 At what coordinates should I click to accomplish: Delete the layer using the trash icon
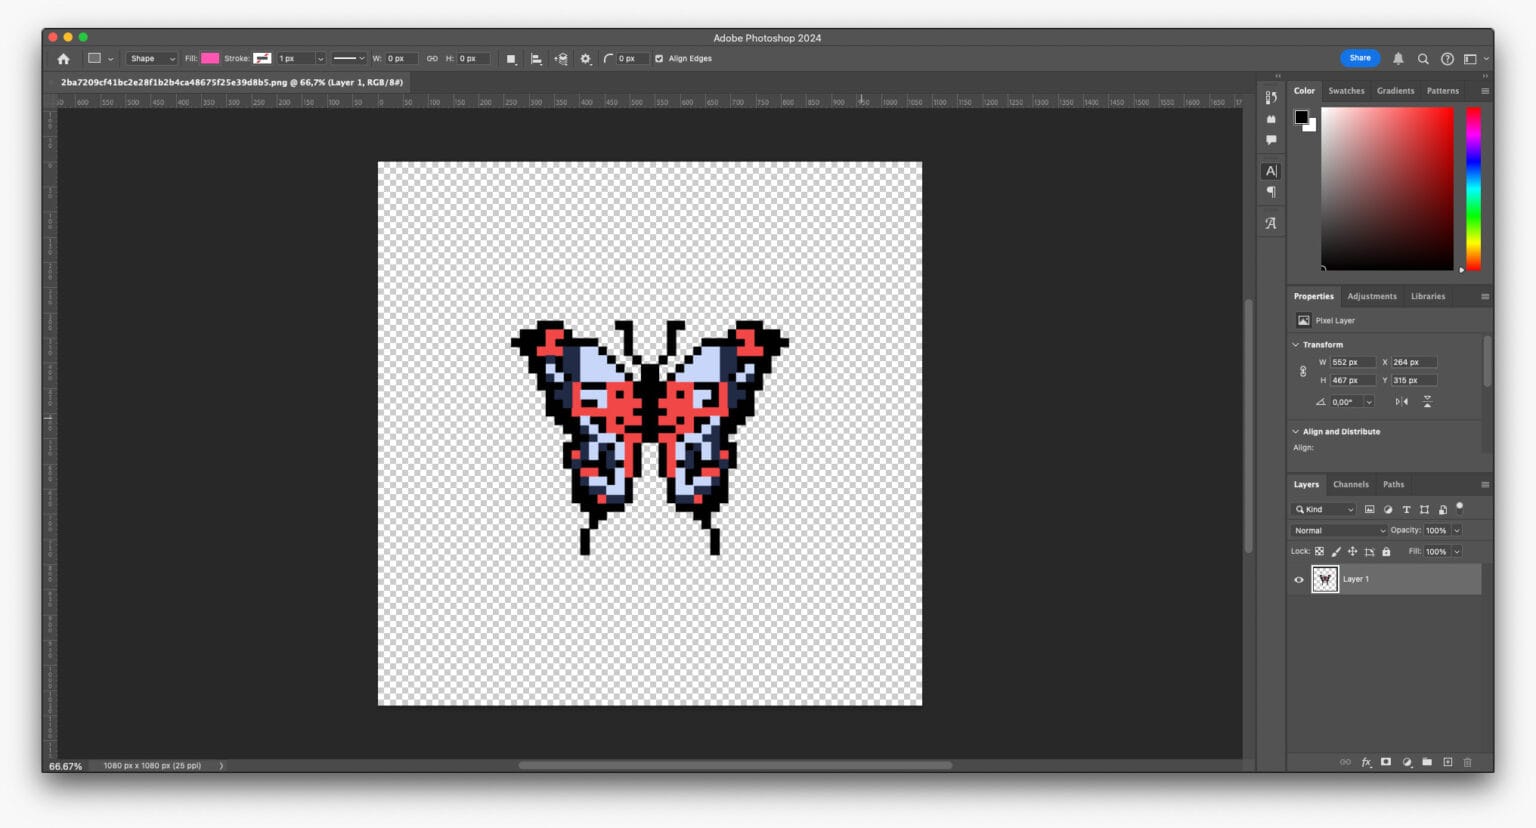tap(1468, 762)
